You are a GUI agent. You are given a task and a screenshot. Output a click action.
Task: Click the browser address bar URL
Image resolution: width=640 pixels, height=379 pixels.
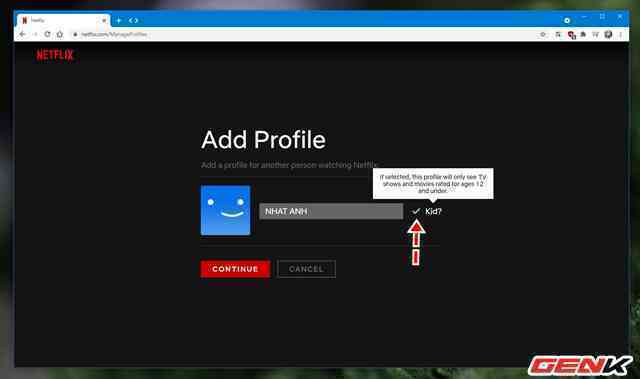(114, 35)
